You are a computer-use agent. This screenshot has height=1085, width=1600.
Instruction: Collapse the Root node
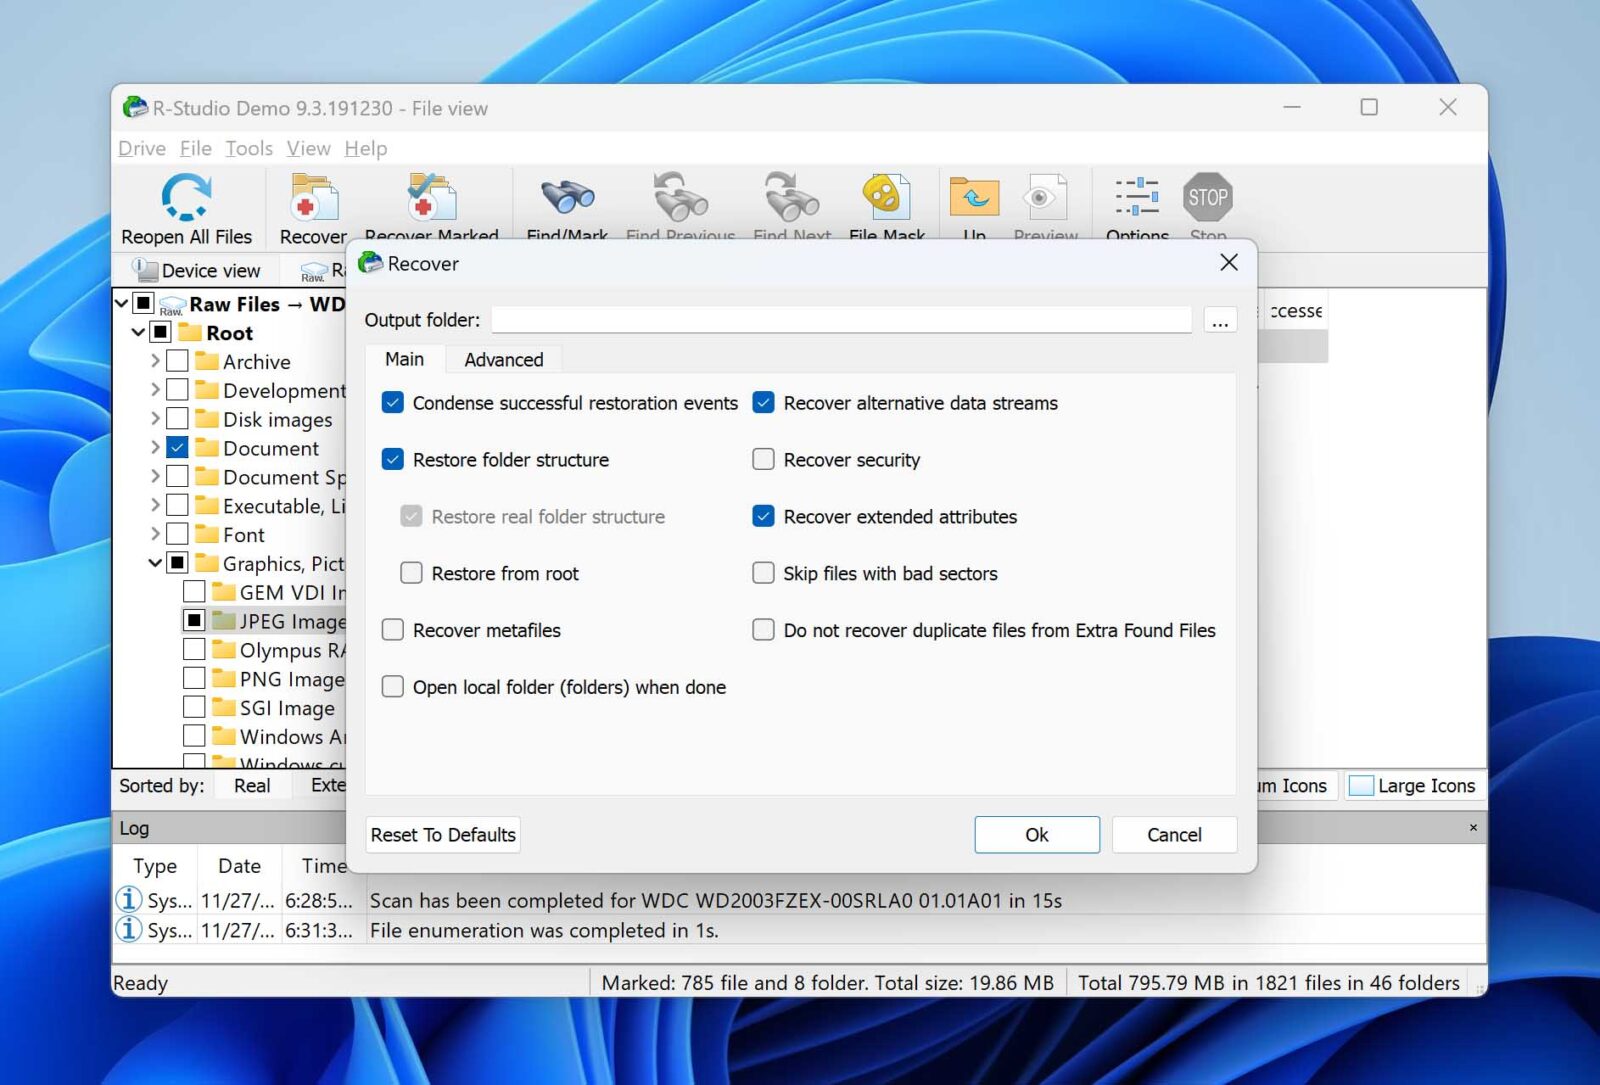[x=138, y=332]
